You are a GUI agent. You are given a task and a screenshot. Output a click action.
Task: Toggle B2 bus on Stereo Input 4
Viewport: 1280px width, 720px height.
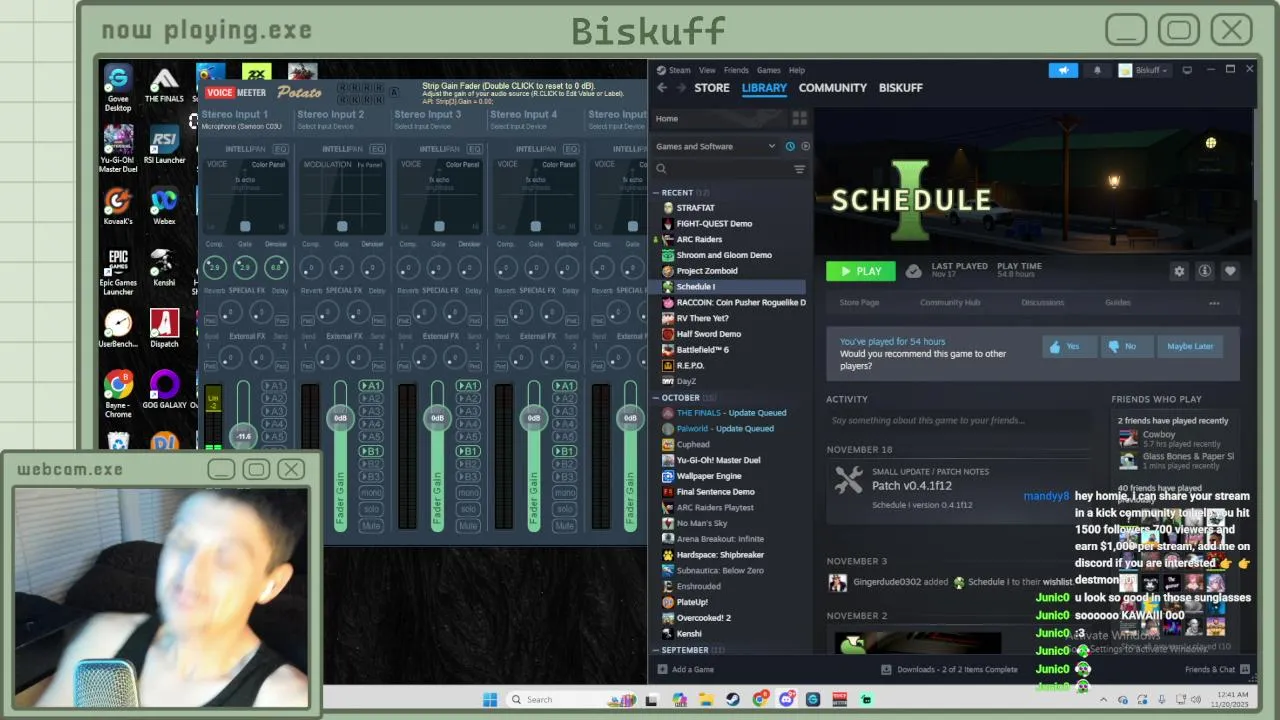click(x=565, y=464)
